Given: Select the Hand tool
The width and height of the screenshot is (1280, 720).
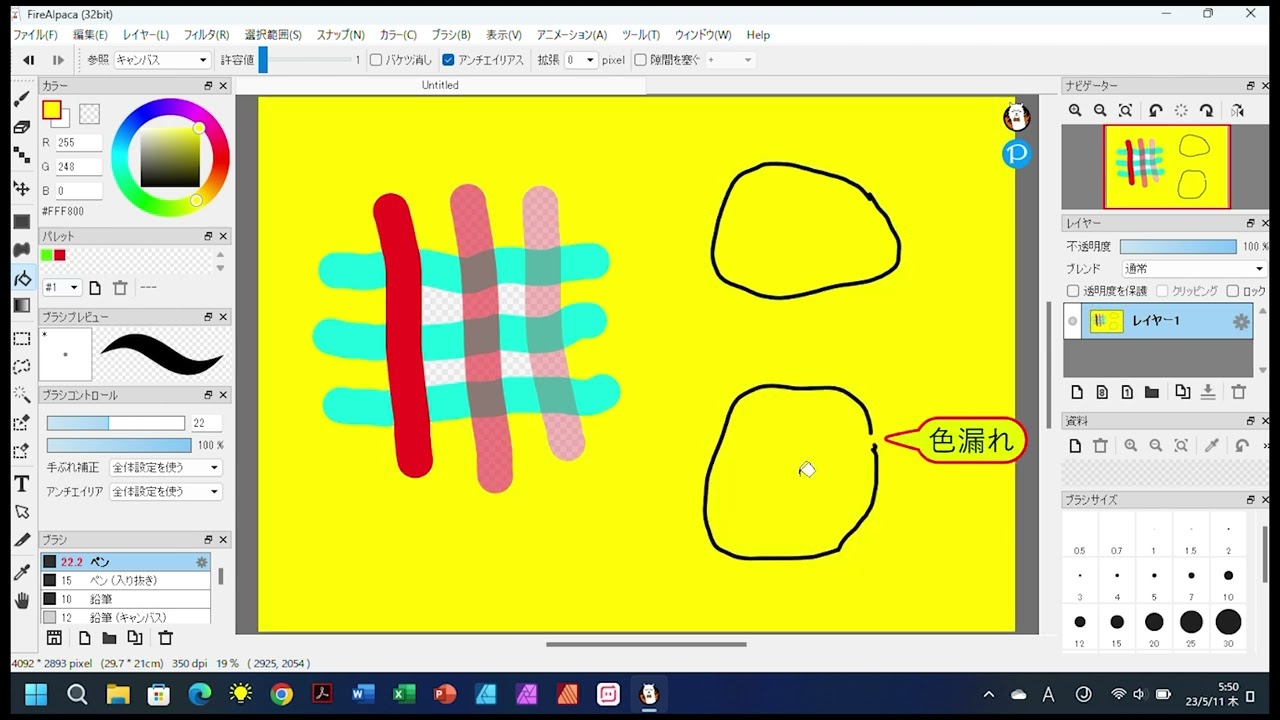Looking at the screenshot, I should (21, 601).
